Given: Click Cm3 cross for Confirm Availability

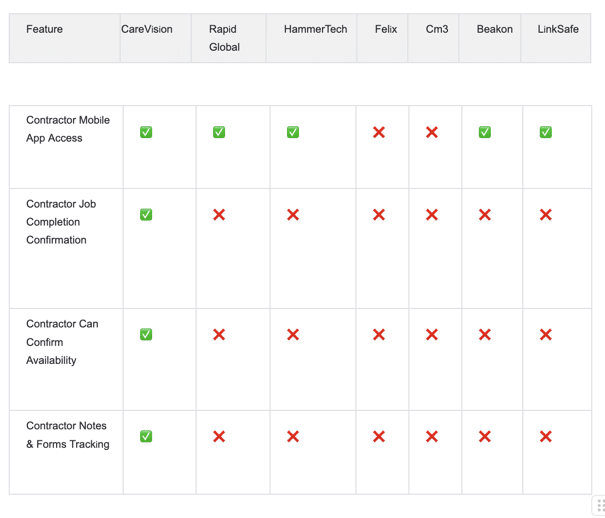Looking at the screenshot, I should 432,335.
